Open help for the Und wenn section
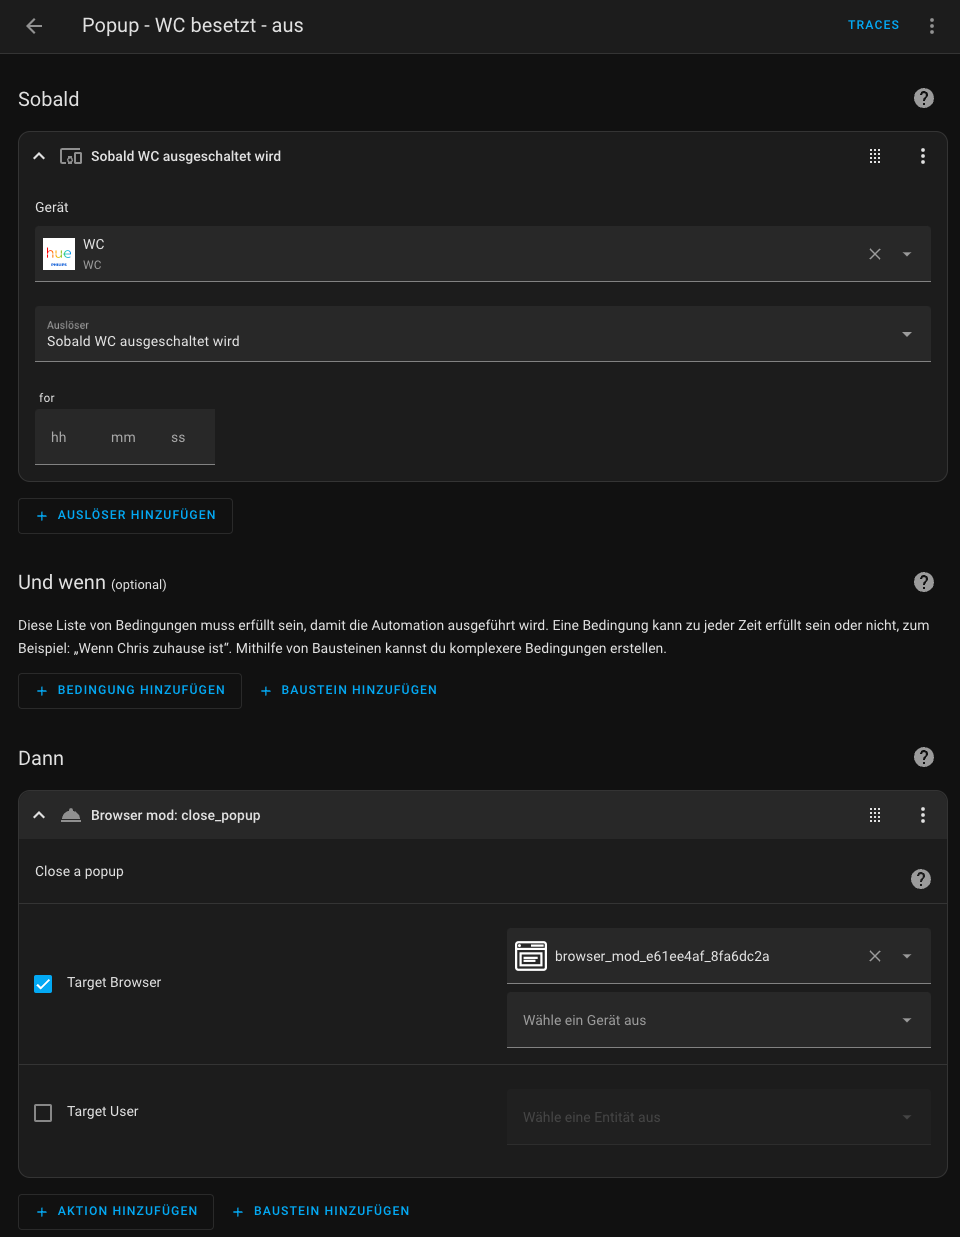This screenshot has height=1237, width=960. (x=924, y=582)
